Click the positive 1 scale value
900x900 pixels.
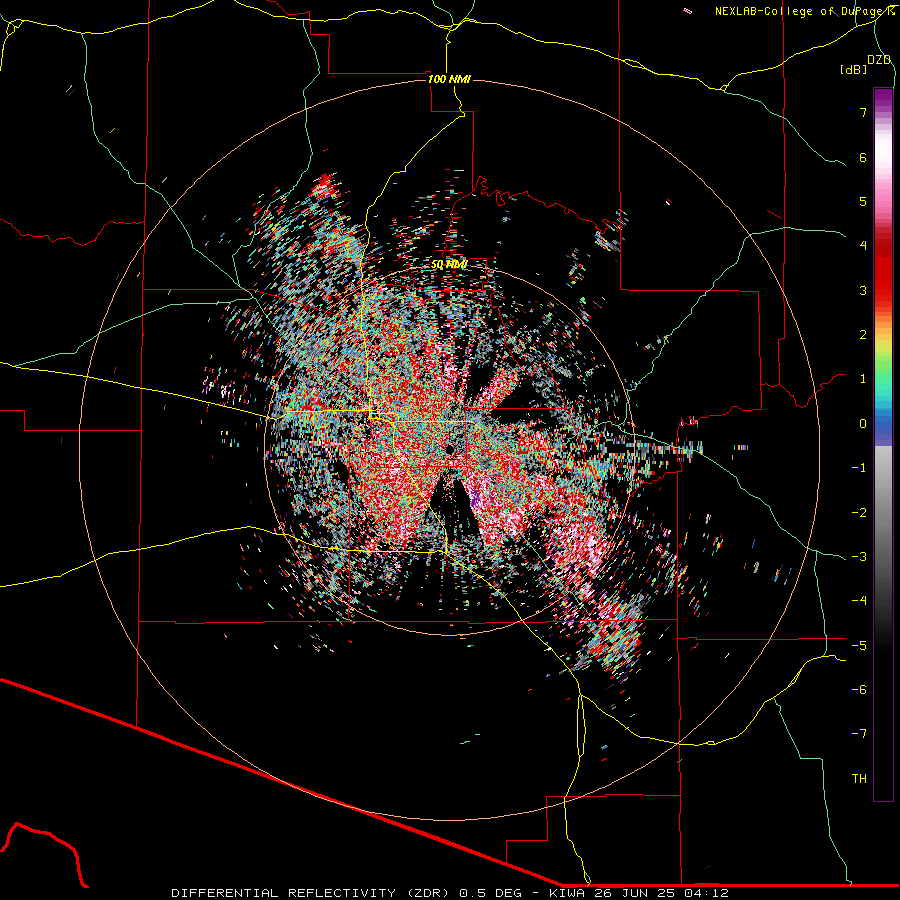(863, 379)
